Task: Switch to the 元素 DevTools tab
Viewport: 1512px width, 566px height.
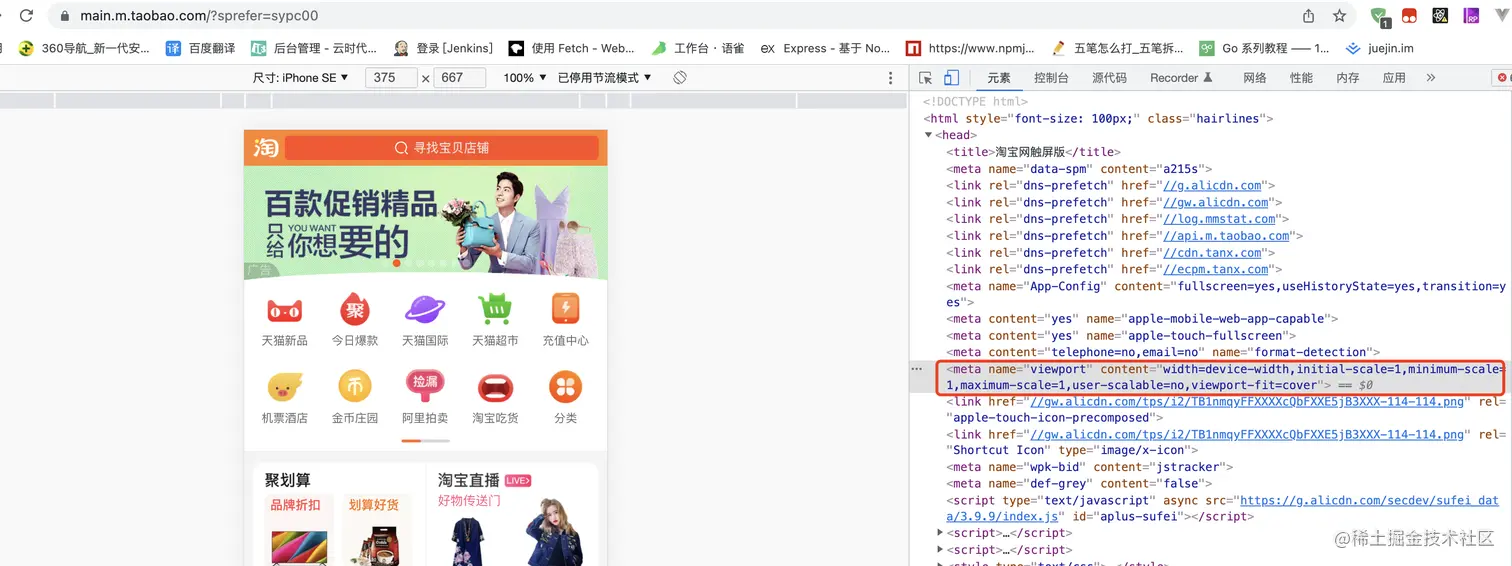Action: [999, 78]
